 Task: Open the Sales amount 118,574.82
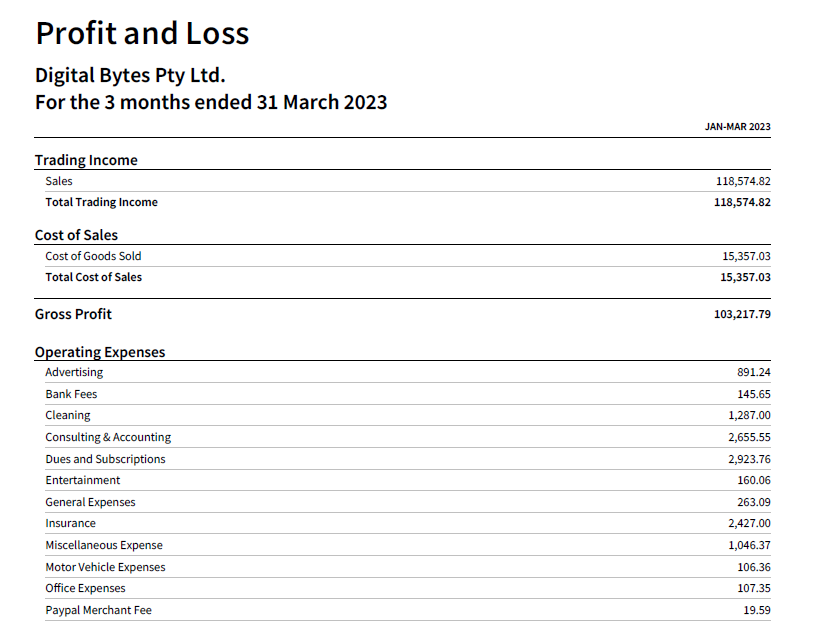click(743, 181)
